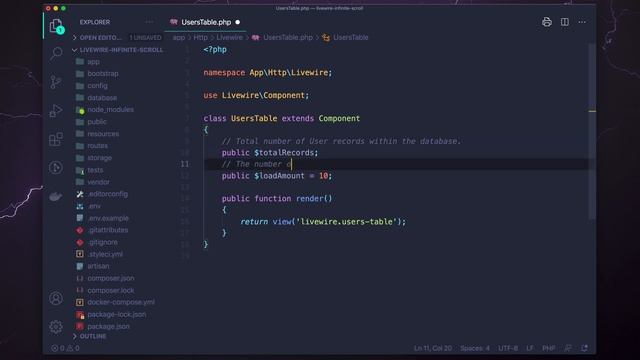Image resolution: width=640 pixels, height=360 pixels.
Task: Expand the public folder
Action: [97, 122]
